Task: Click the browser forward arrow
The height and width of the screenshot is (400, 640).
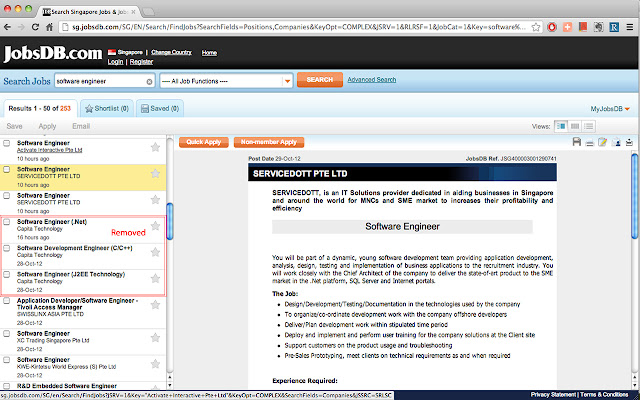Action: (21, 27)
